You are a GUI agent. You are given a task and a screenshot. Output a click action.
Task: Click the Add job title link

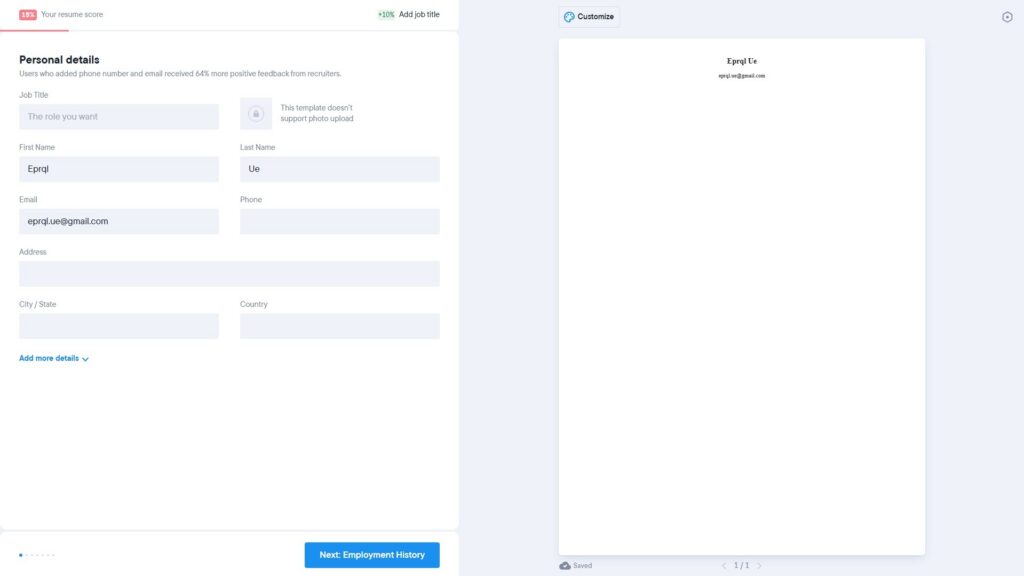click(x=419, y=15)
